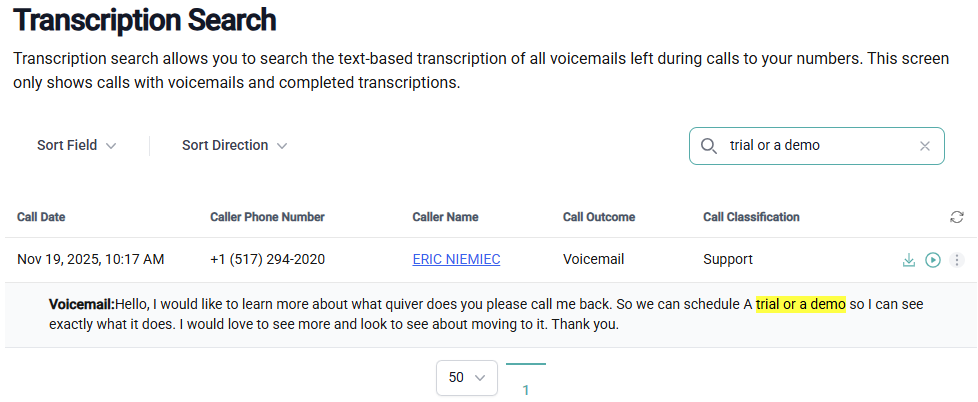Image resolution: width=978 pixels, height=402 pixels.
Task: Go to page 1 of results
Action: pos(526,390)
